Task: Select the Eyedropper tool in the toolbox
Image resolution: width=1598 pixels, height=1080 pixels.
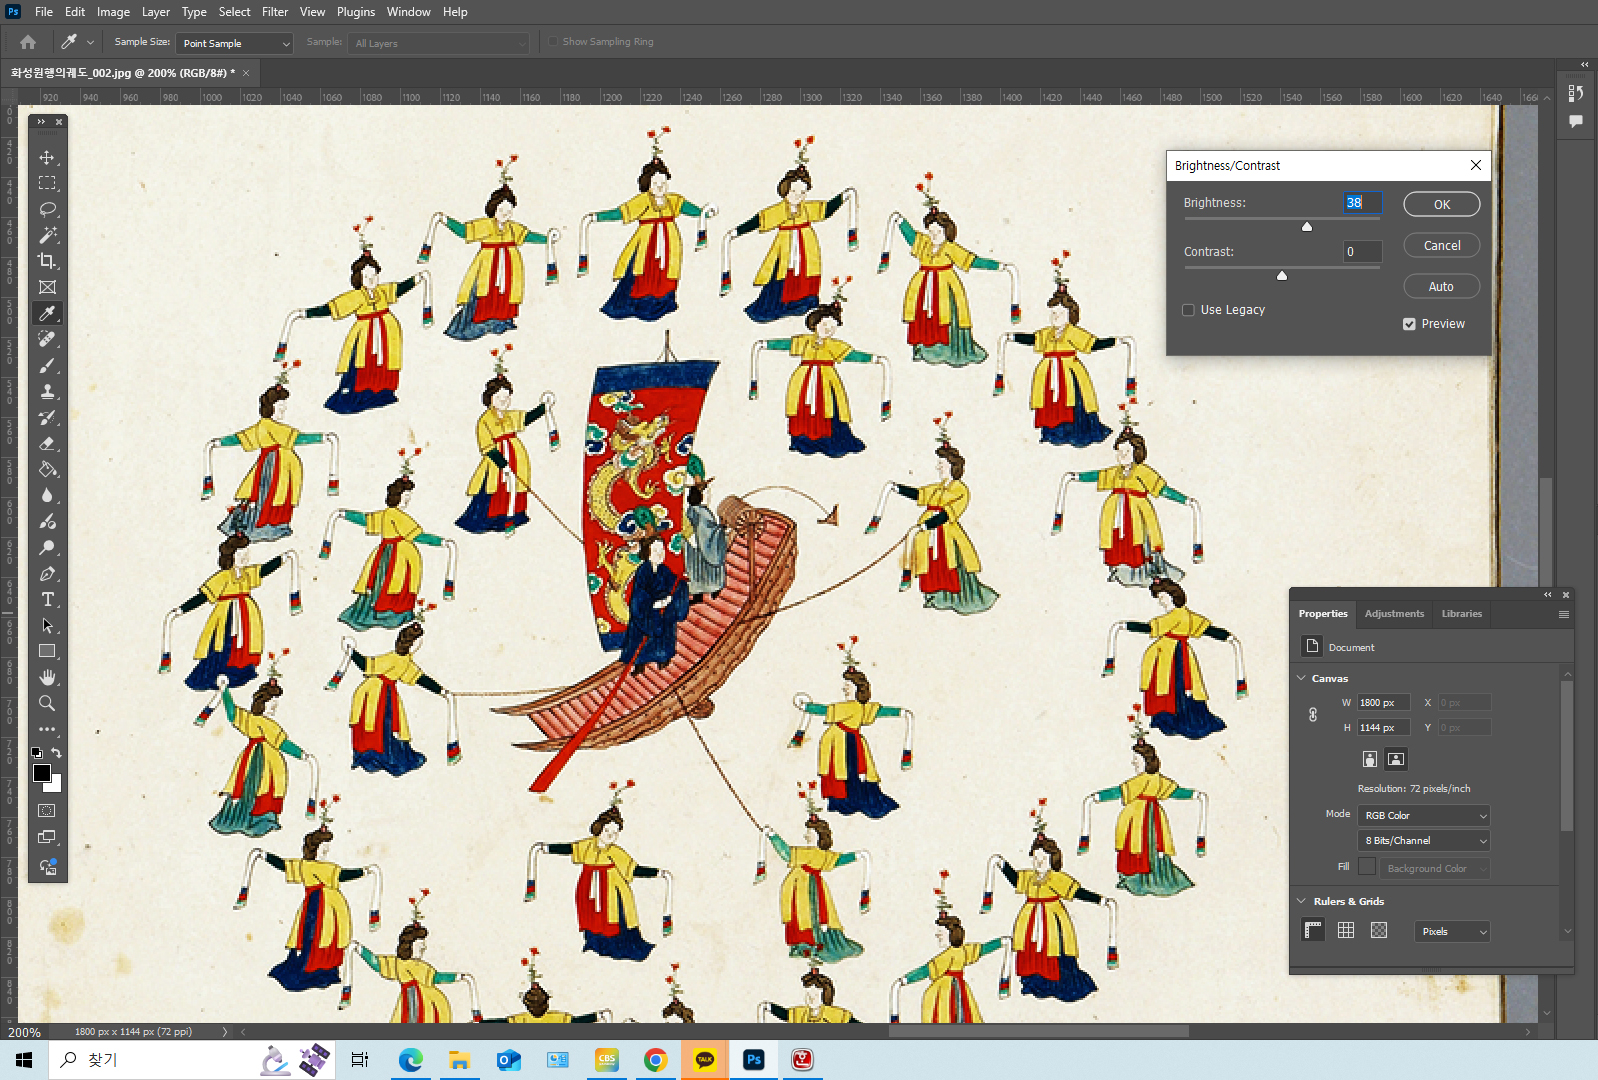Action: click(47, 313)
